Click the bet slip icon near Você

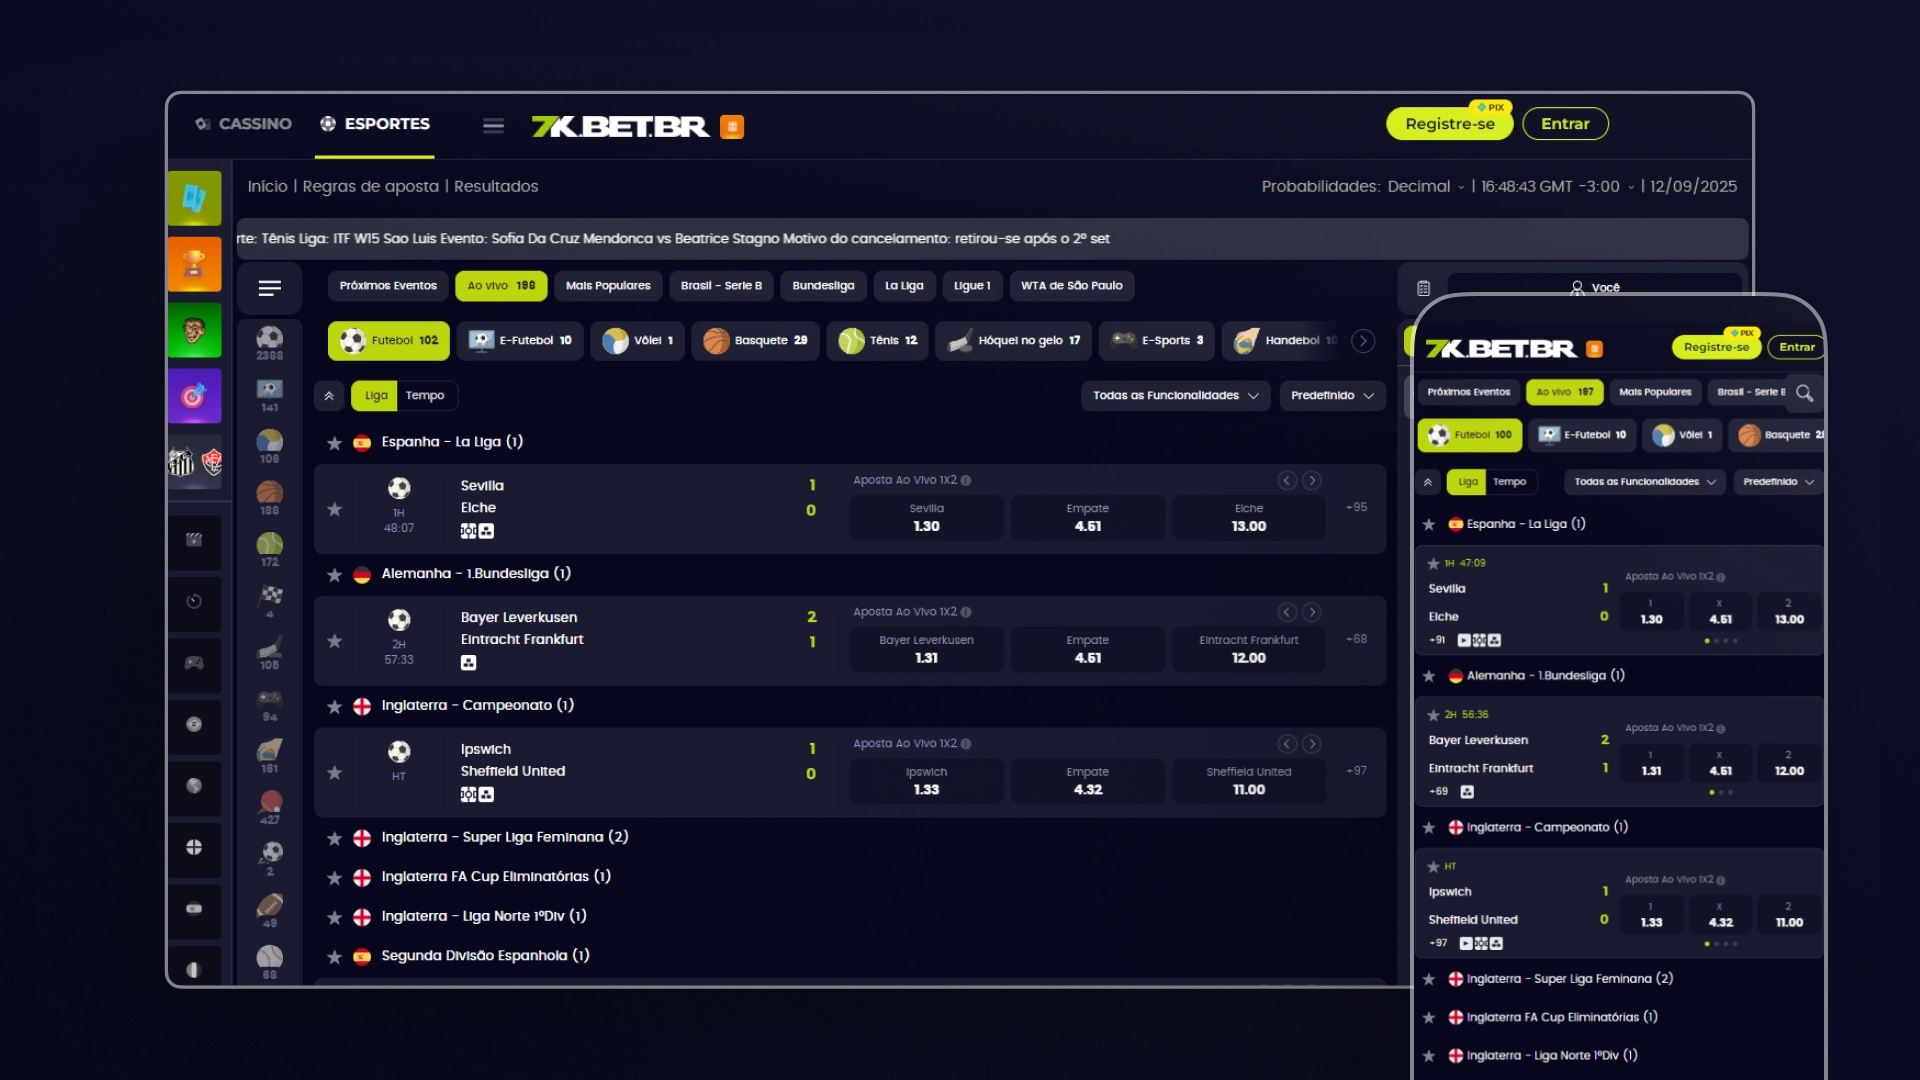[x=1423, y=288]
